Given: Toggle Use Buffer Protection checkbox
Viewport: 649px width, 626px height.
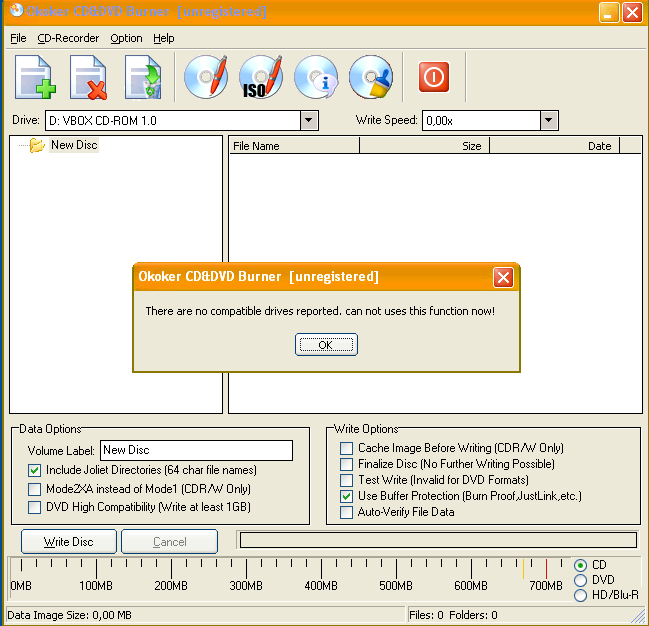Looking at the screenshot, I should pyautogui.click(x=346, y=496).
